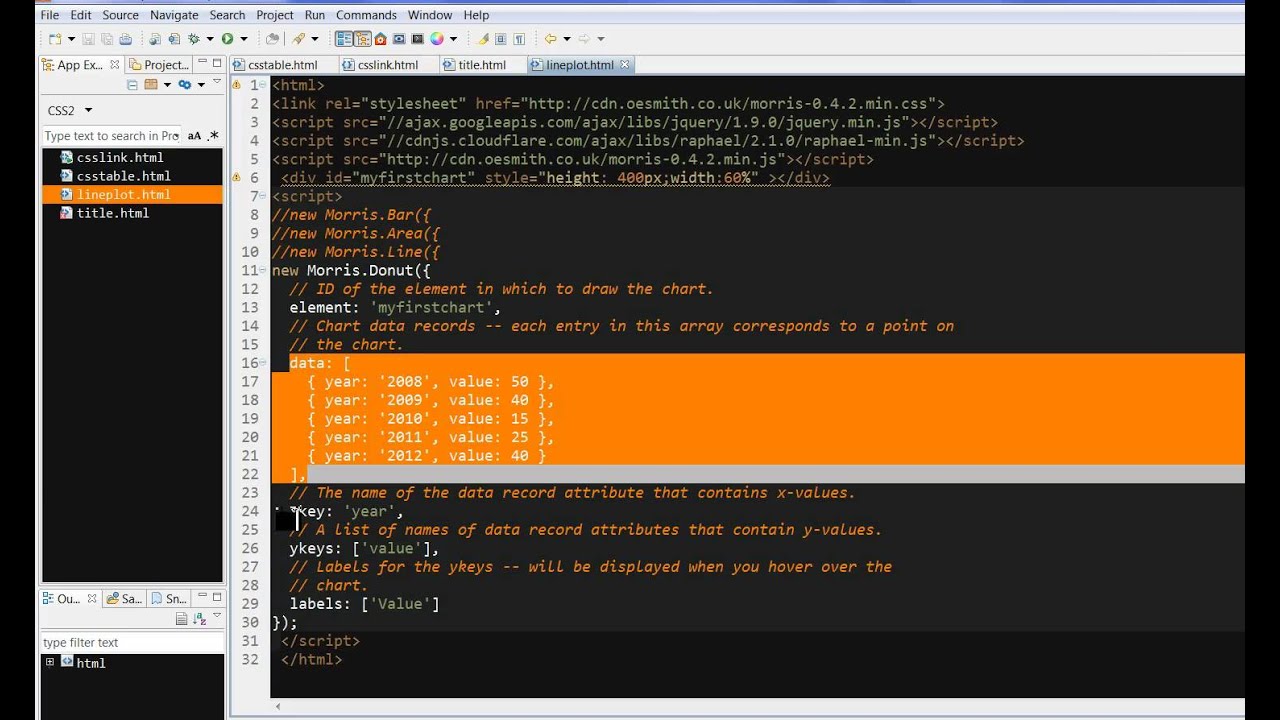Open the Outline view menu triangle
The image size is (1280, 720).
pyautogui.click(x=217, y=615)
